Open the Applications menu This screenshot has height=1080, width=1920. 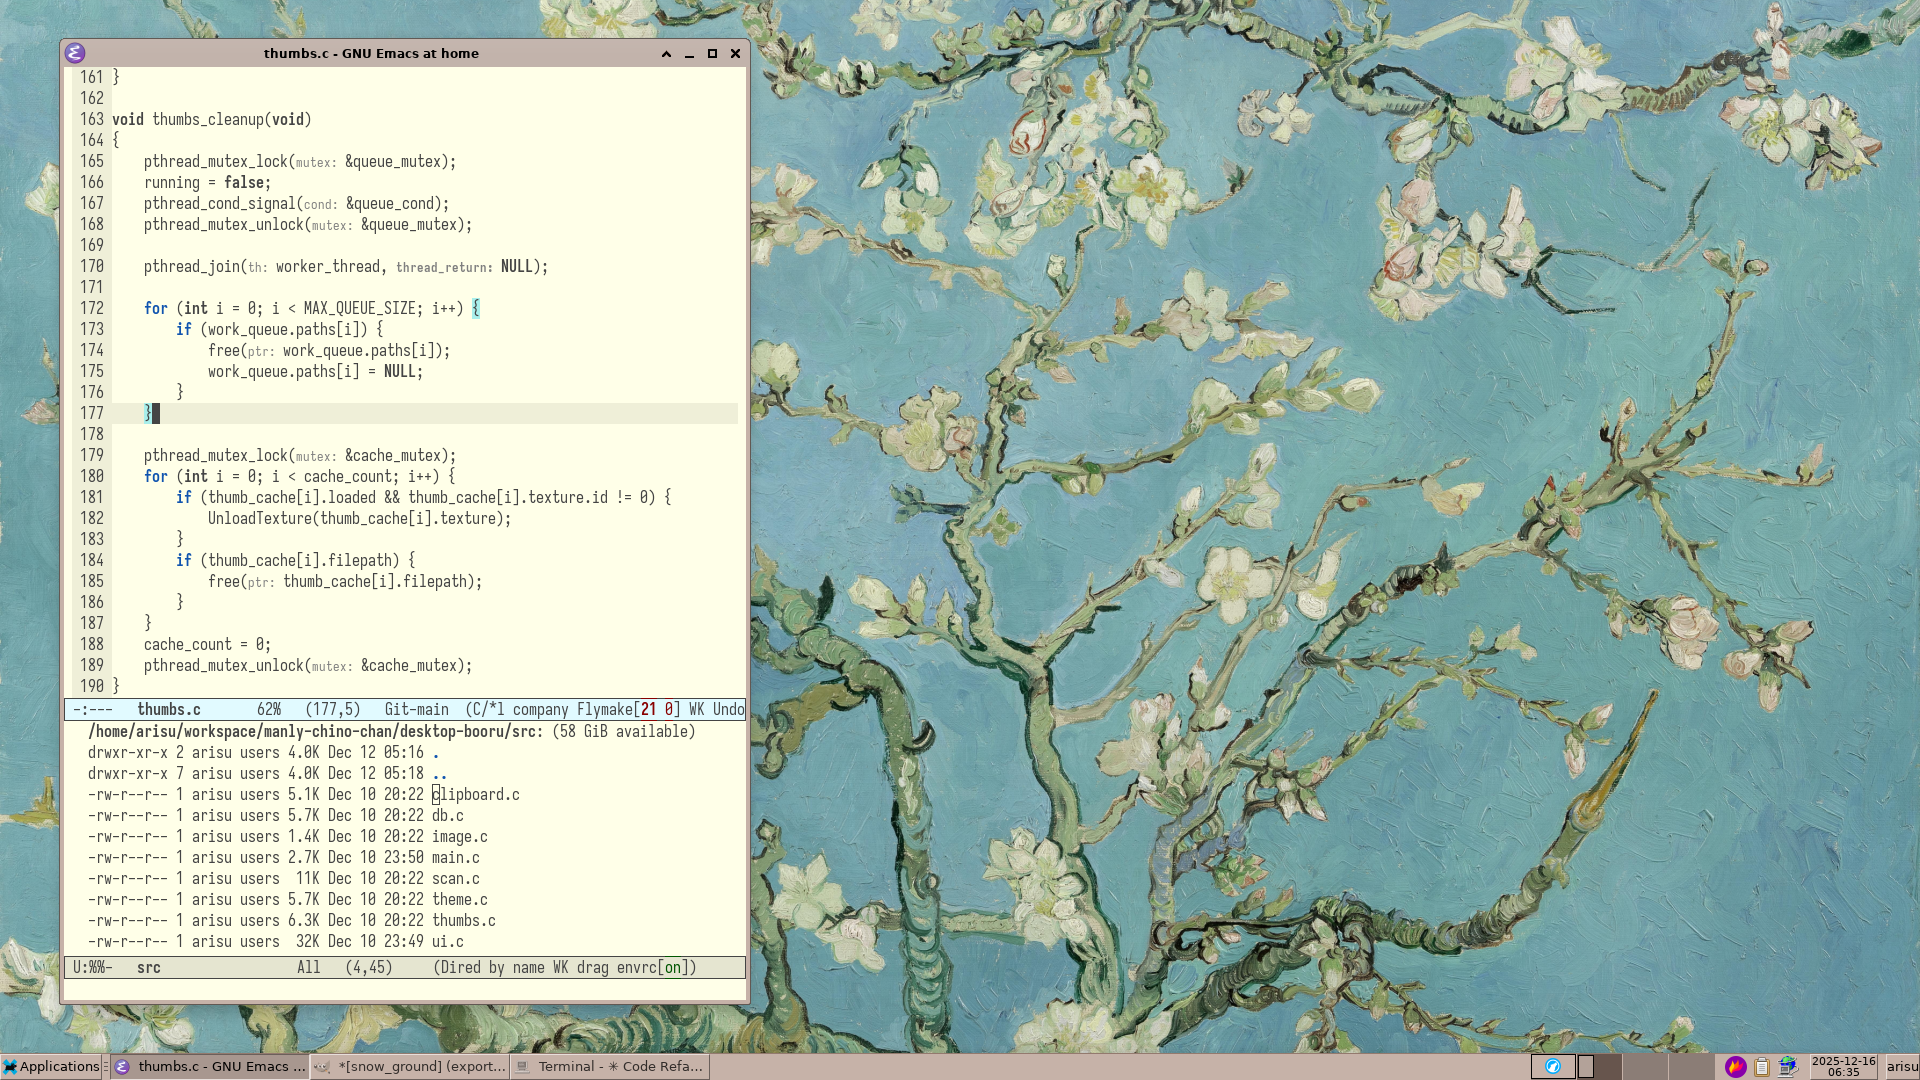51,1066
